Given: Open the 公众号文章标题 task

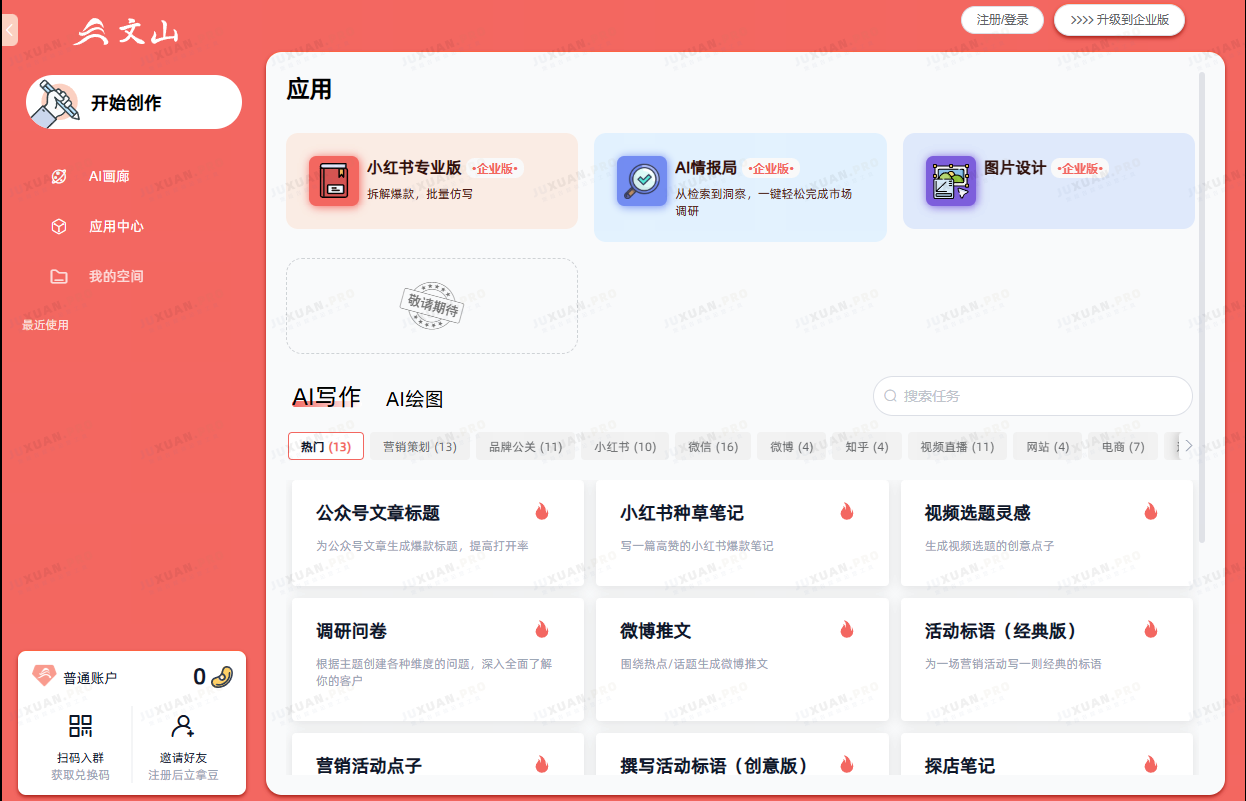Looking at the screenshot, I should pos(438,533).
